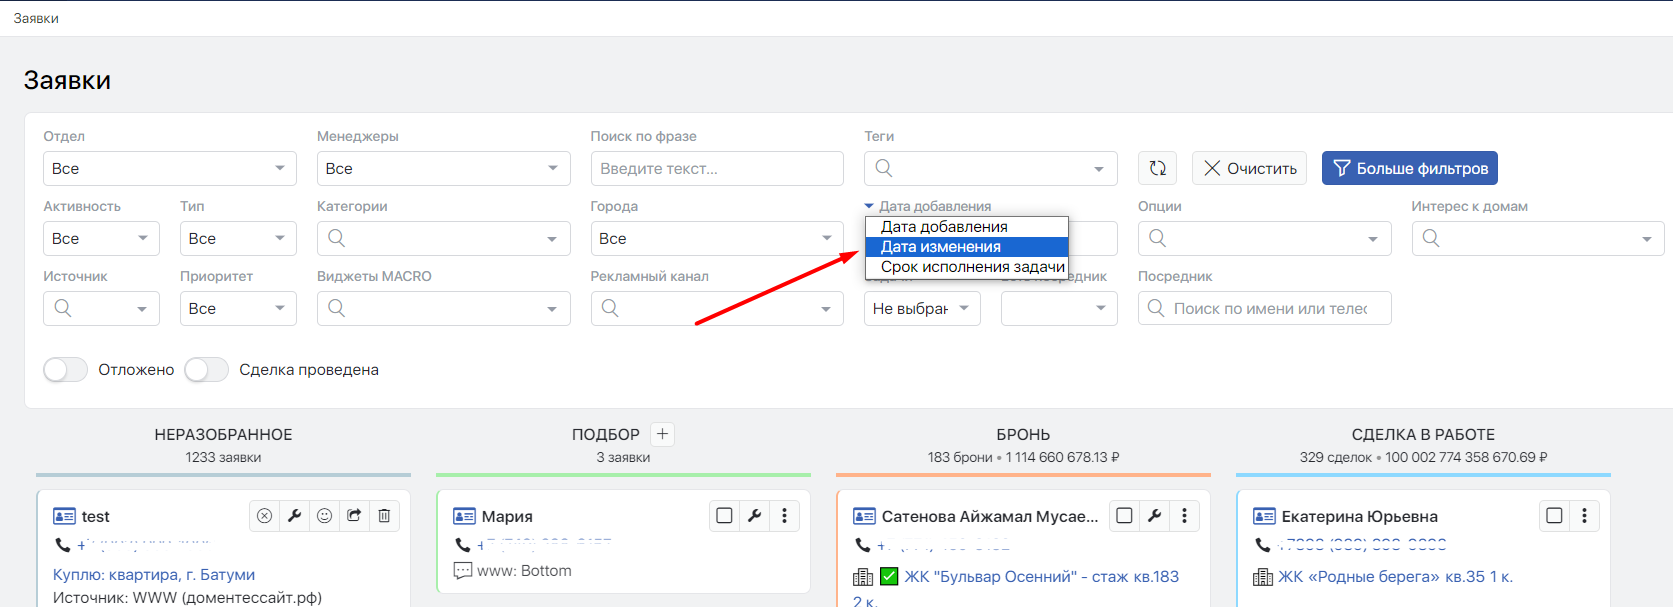This screenshot has height=607, width=1673.
Task: Add a card with the plus icon beside ПОДБОР
Action: pyautogui.click(x=662, y=434)
